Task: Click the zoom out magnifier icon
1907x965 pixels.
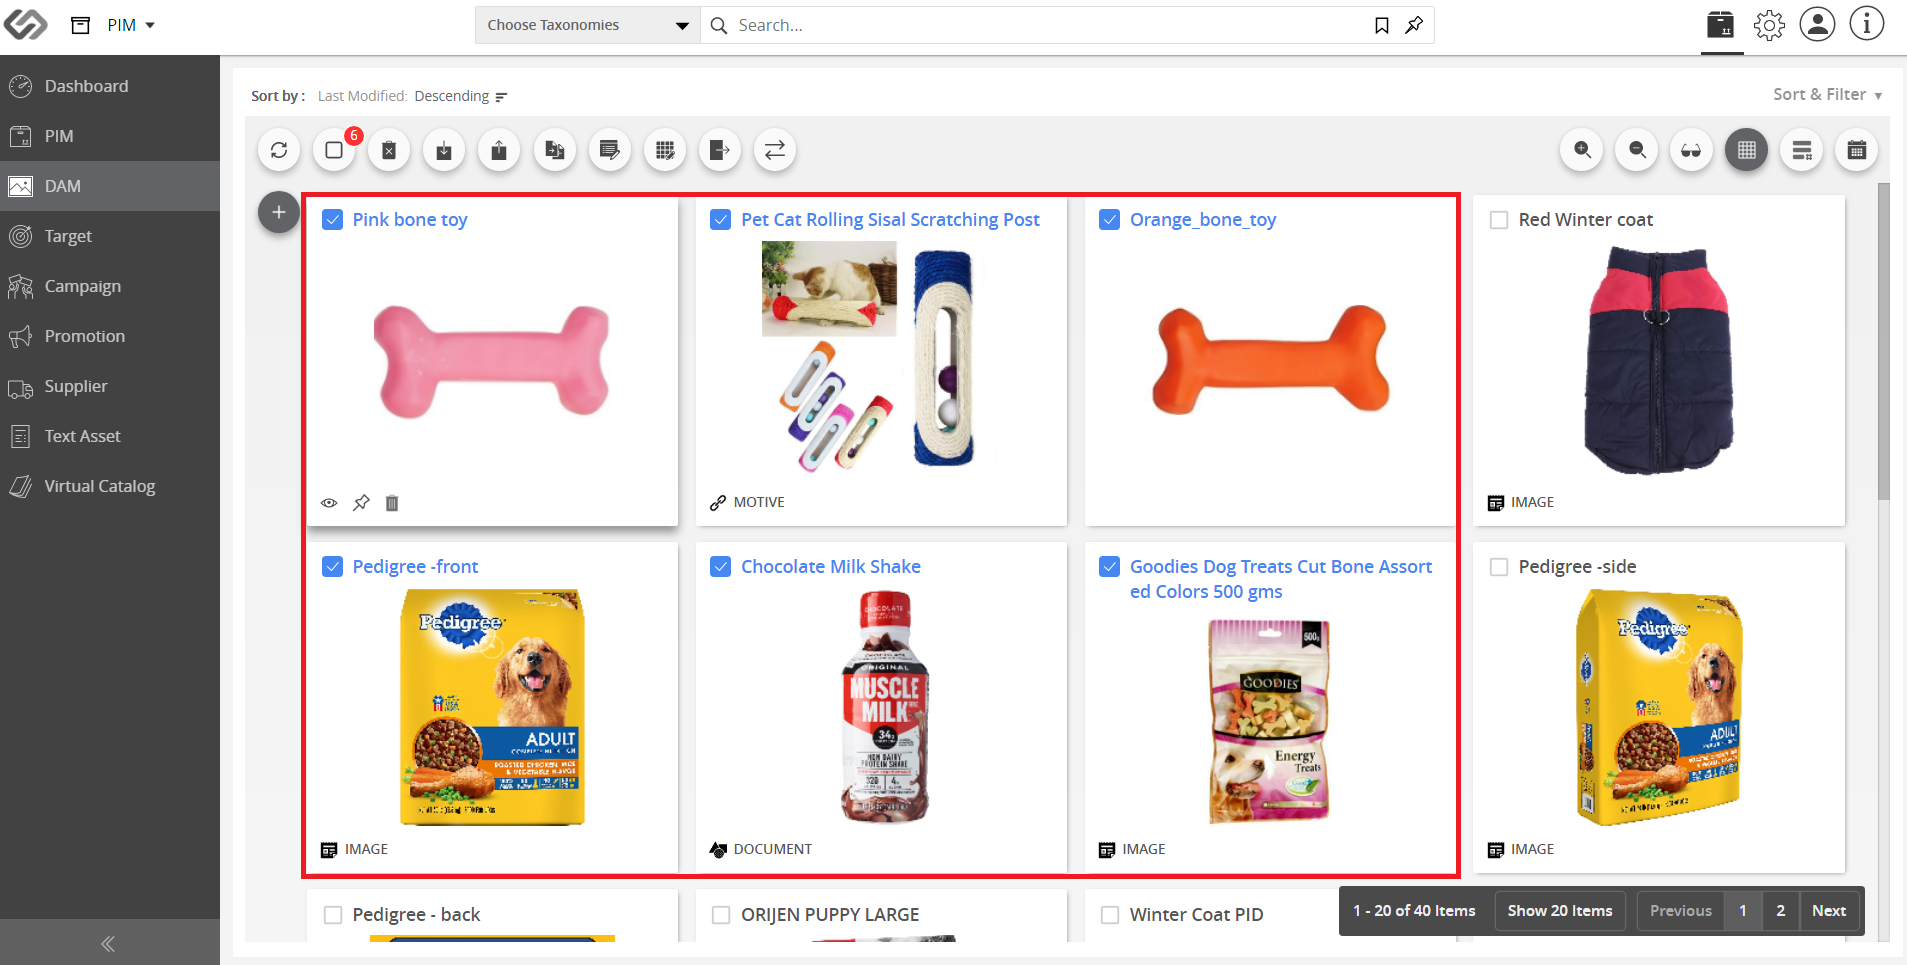Action: tap(1637, 150)
